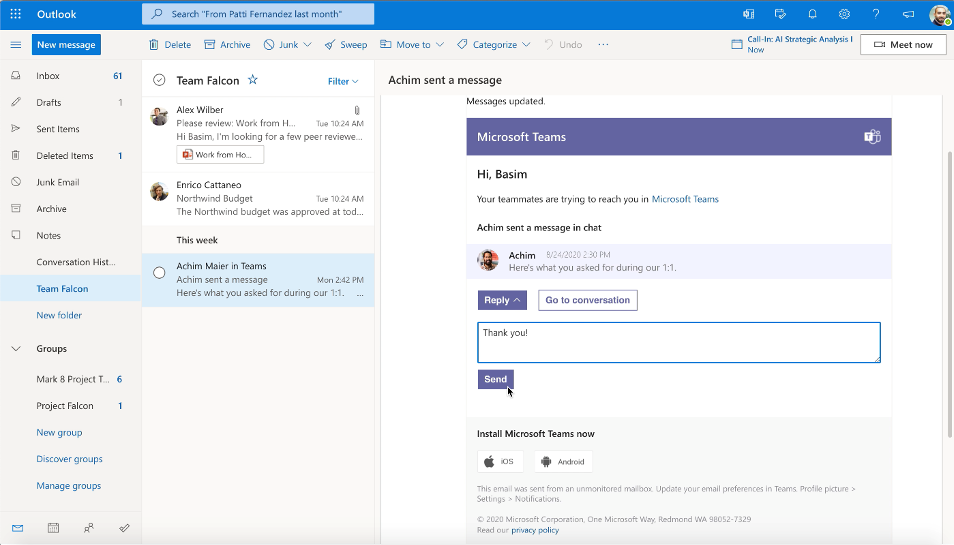Open the Conversation History folder
Screen dimensions: 954x545
click(71, 262)
